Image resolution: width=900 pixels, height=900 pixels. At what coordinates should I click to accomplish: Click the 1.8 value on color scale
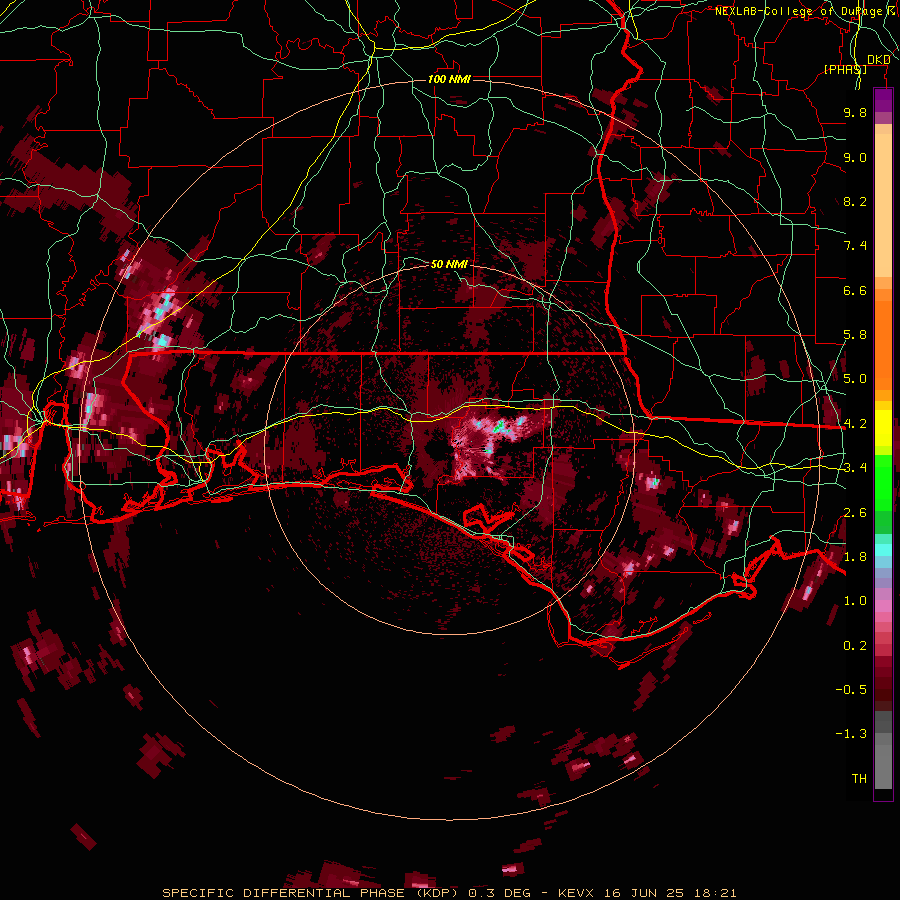(855, 557)
